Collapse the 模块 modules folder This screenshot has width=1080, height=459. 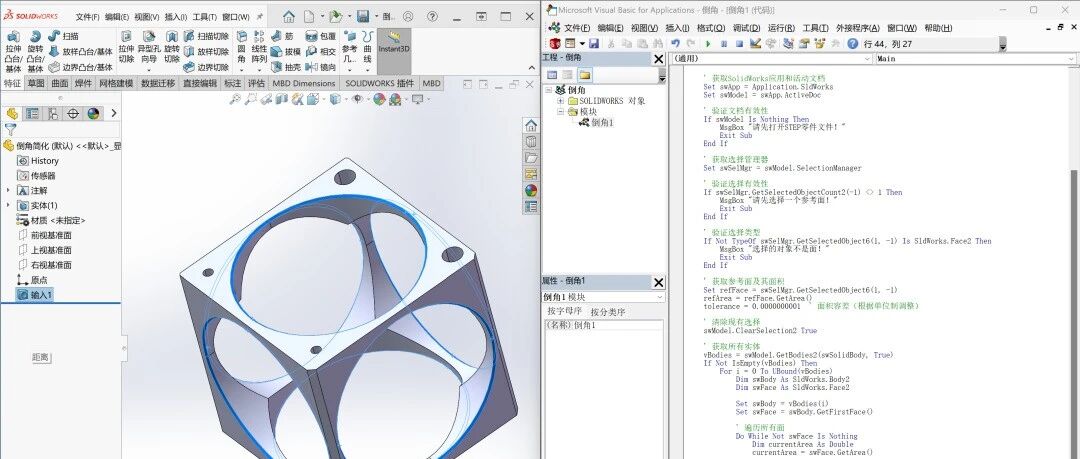[561, 111]
